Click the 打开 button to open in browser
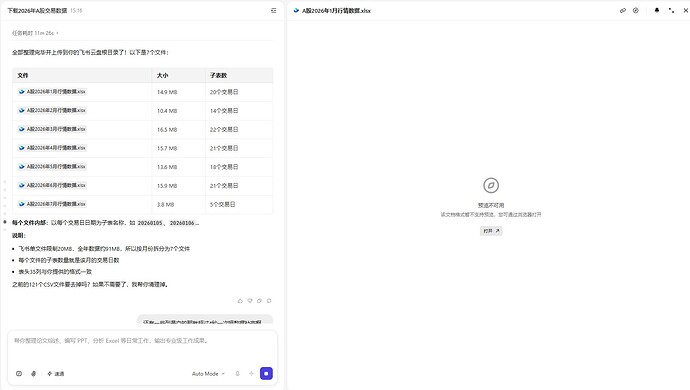Image resolution: width=690 pixels, height=390 pixels. (491, 231)
